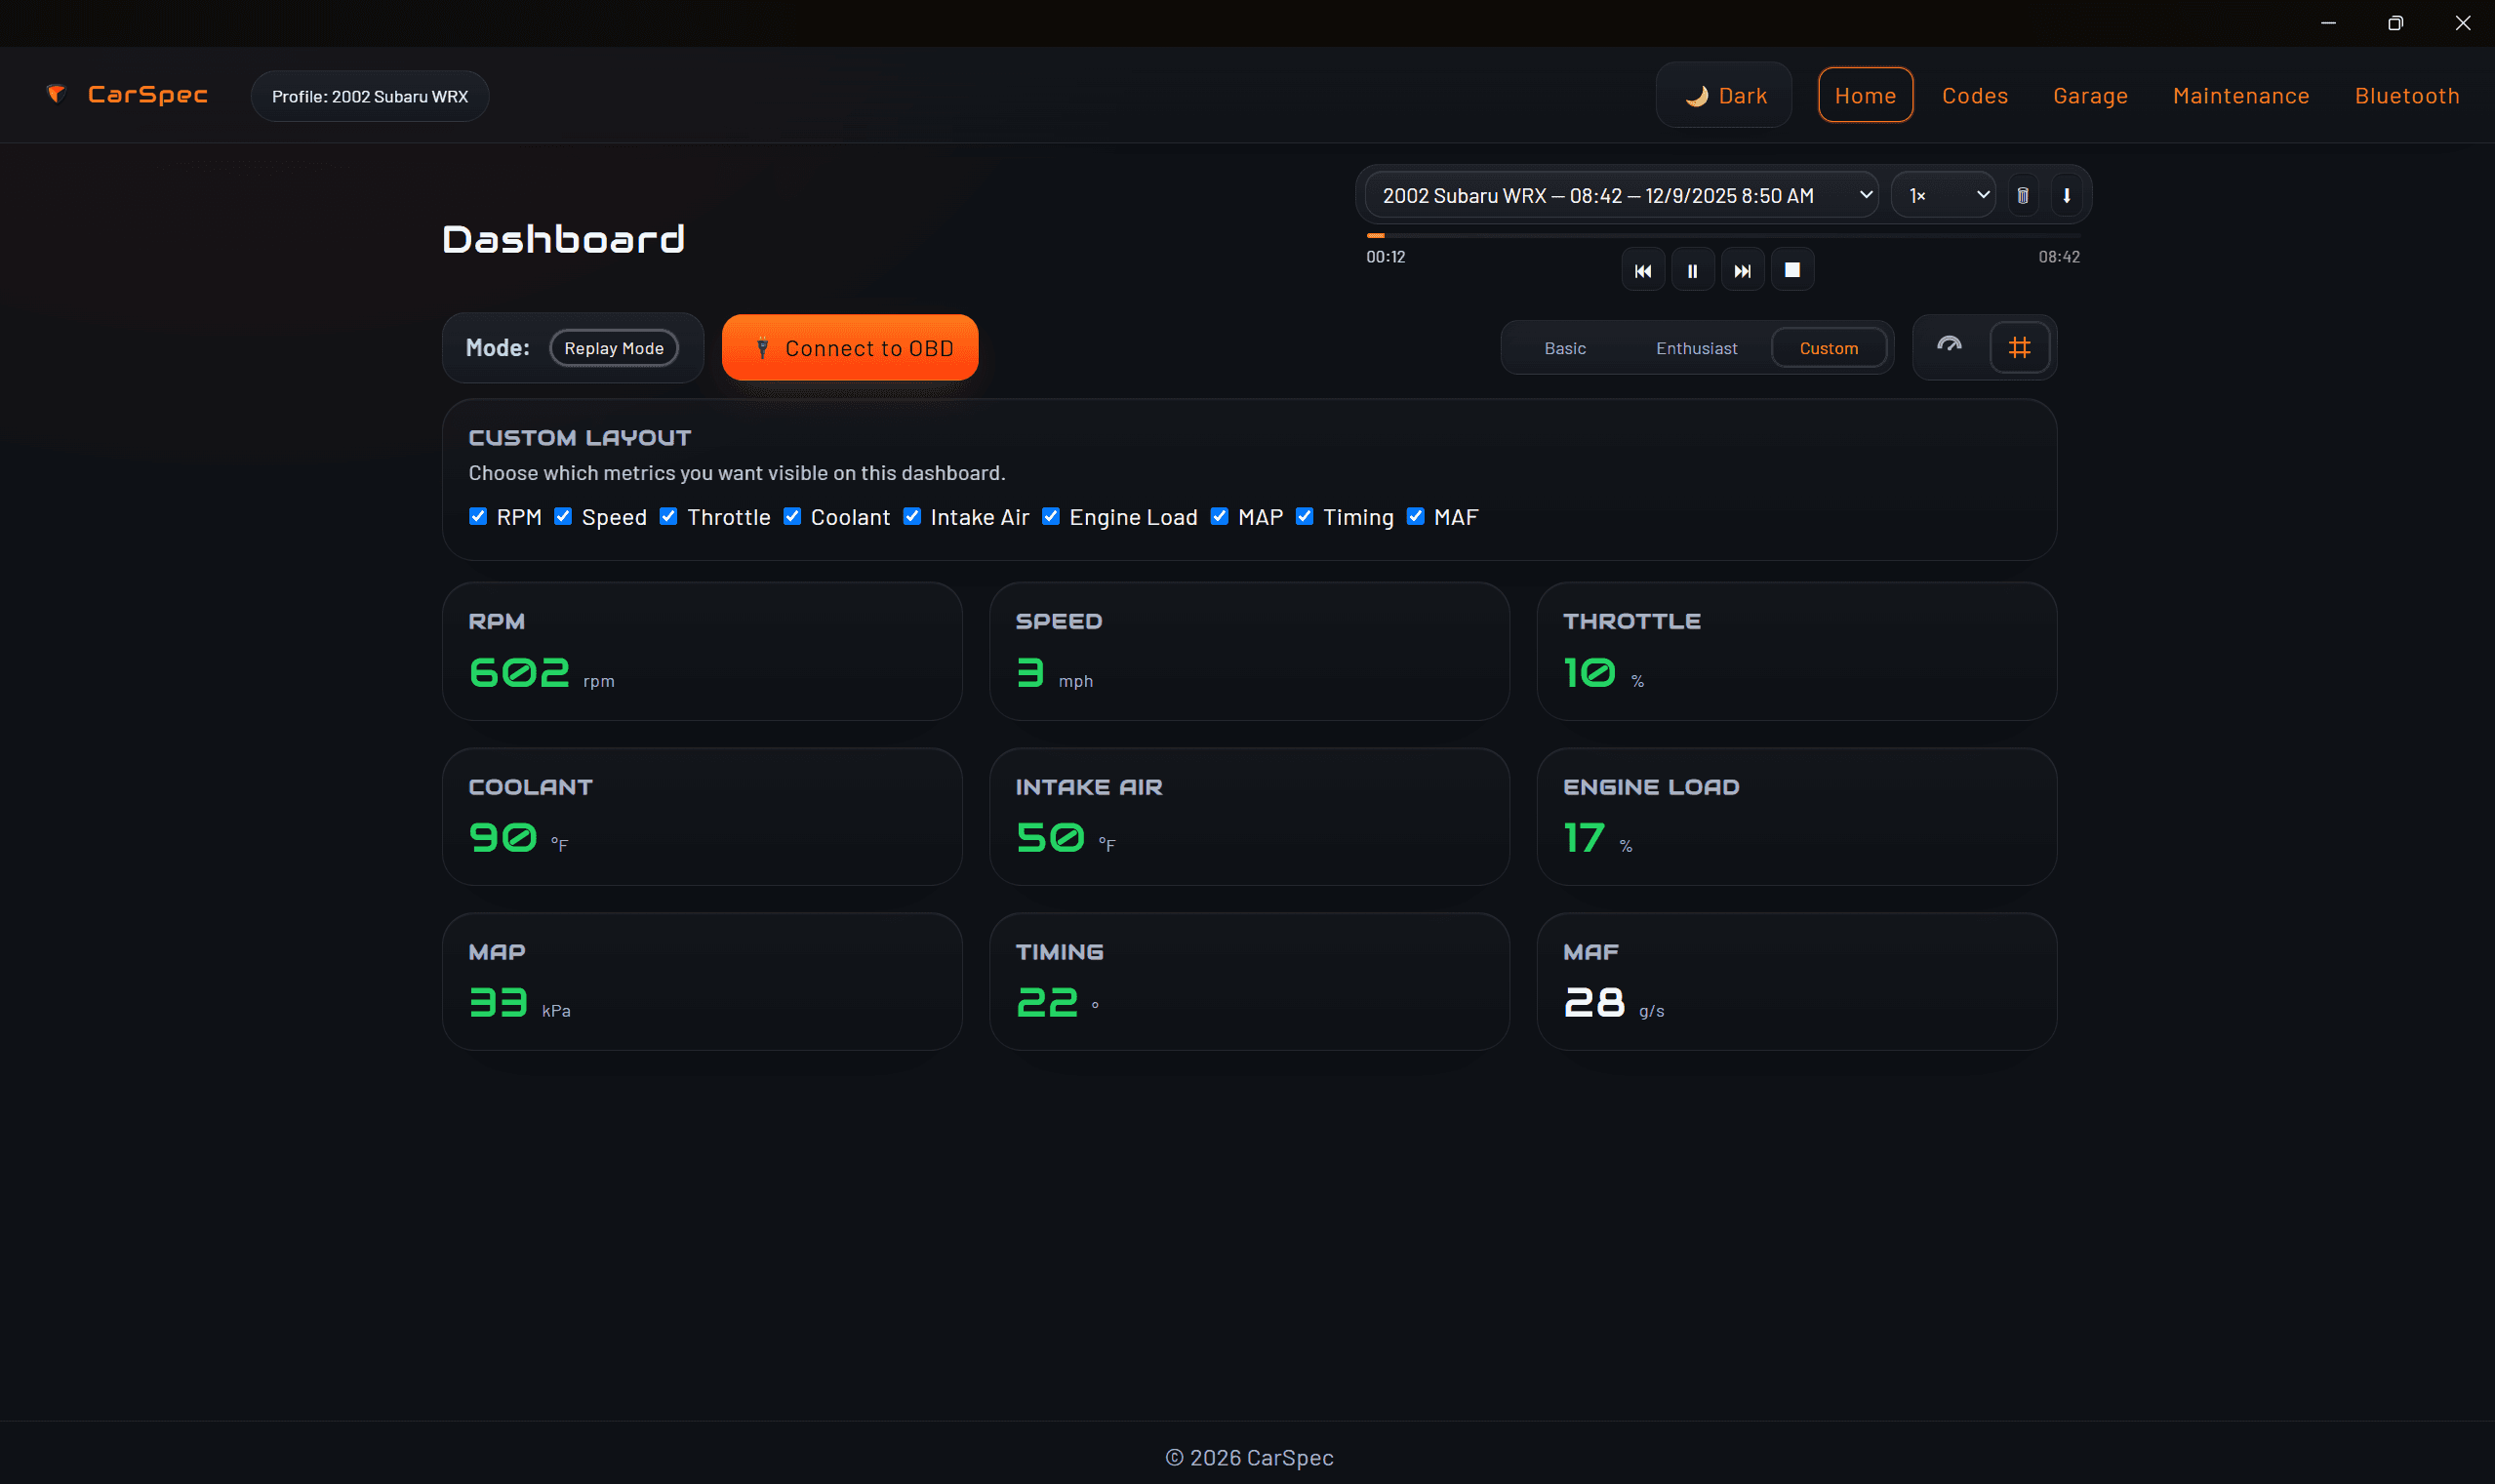Viewport: 2495px width, 1484px height.
Task: Open the Codes page
Action: [x=1975, y=95]
